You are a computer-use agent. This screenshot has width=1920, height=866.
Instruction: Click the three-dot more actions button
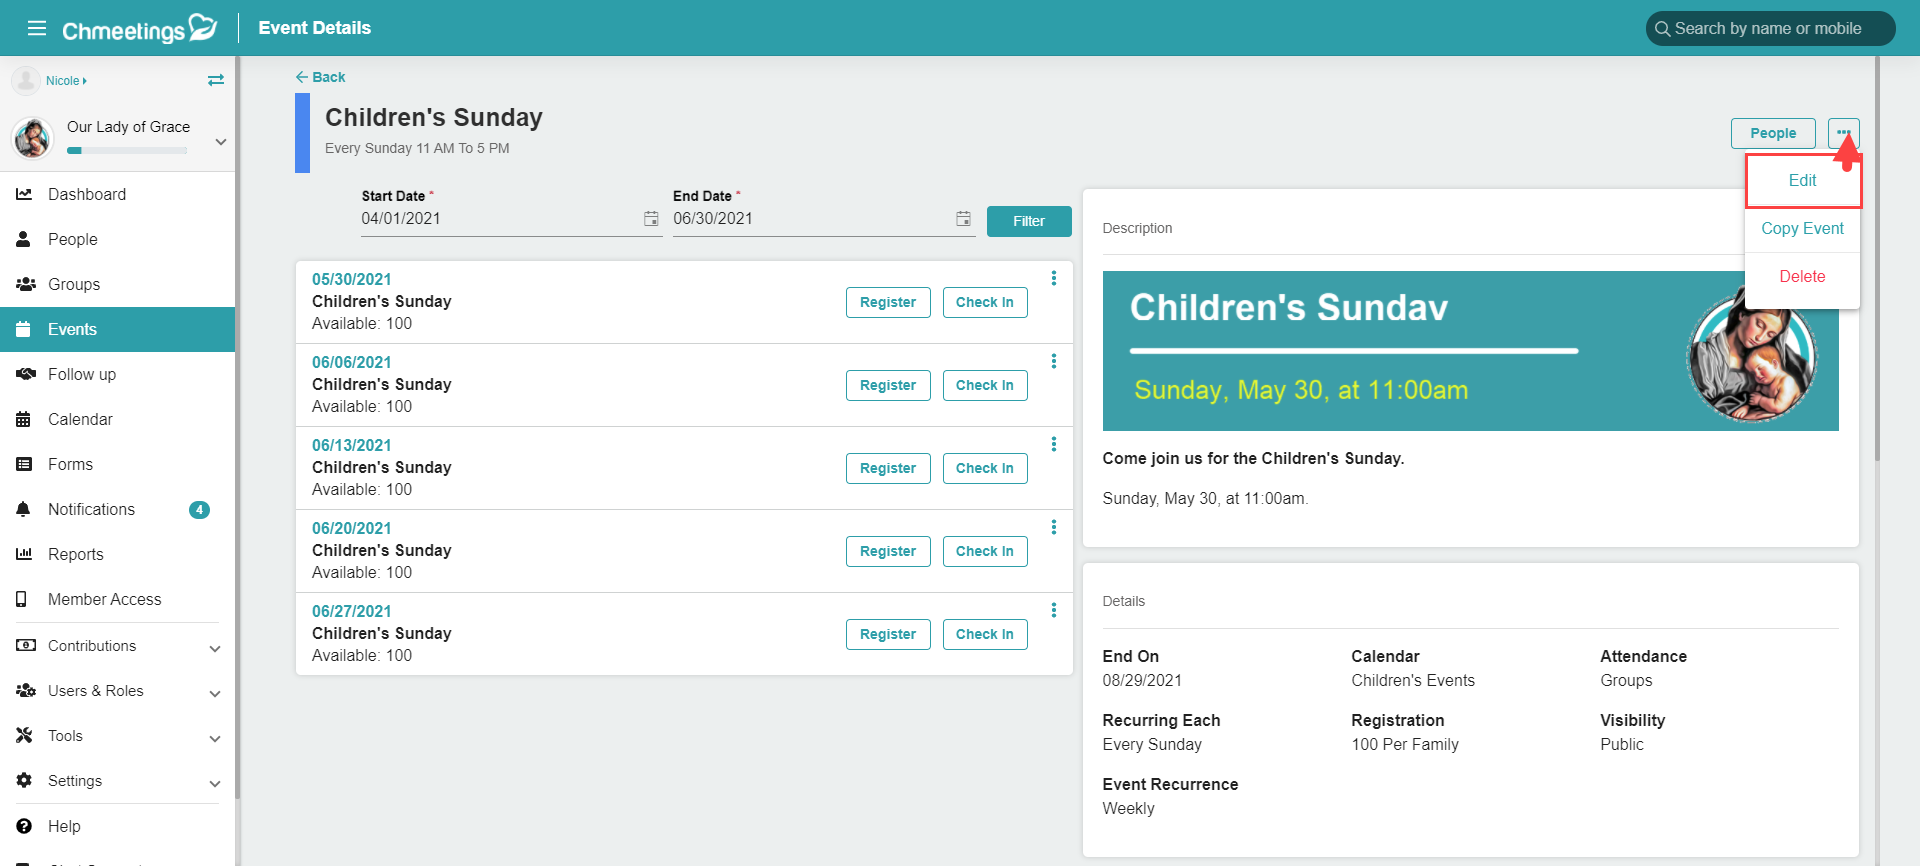[1843, 133]
